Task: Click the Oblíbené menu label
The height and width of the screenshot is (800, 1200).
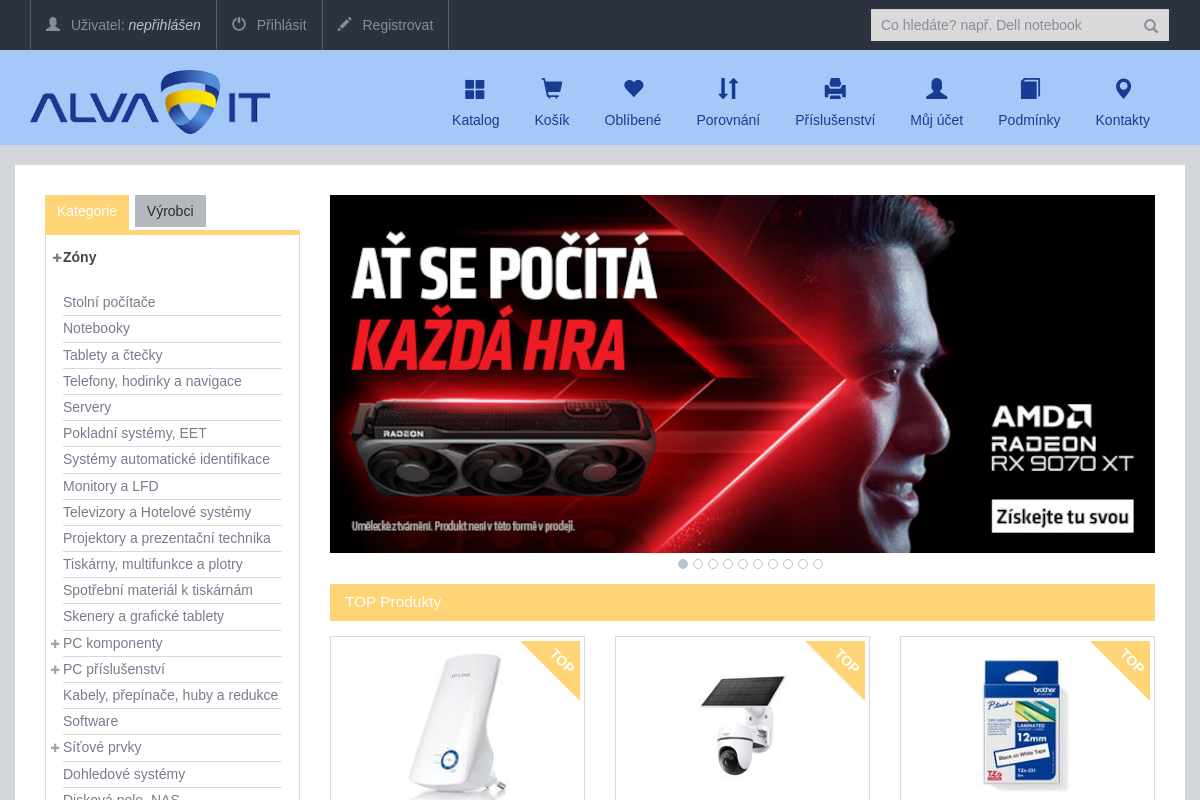Action: point(633,120)
